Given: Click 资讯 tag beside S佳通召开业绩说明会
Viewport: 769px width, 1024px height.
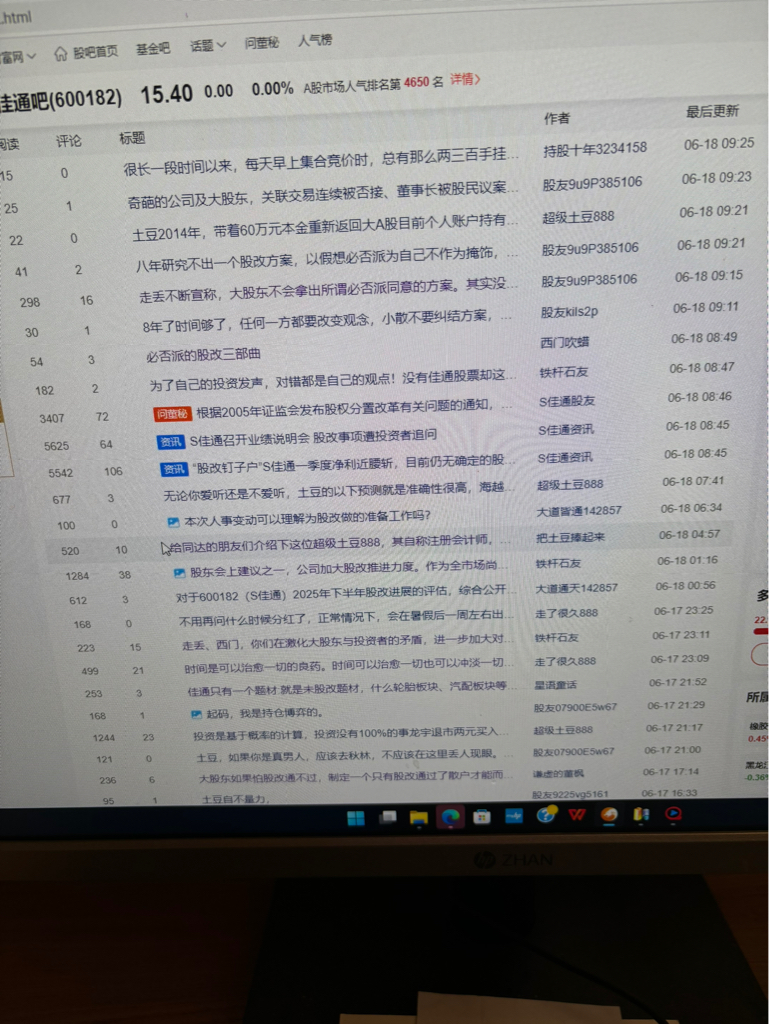Looking at the screenshot, I should [x=171, y=442].
